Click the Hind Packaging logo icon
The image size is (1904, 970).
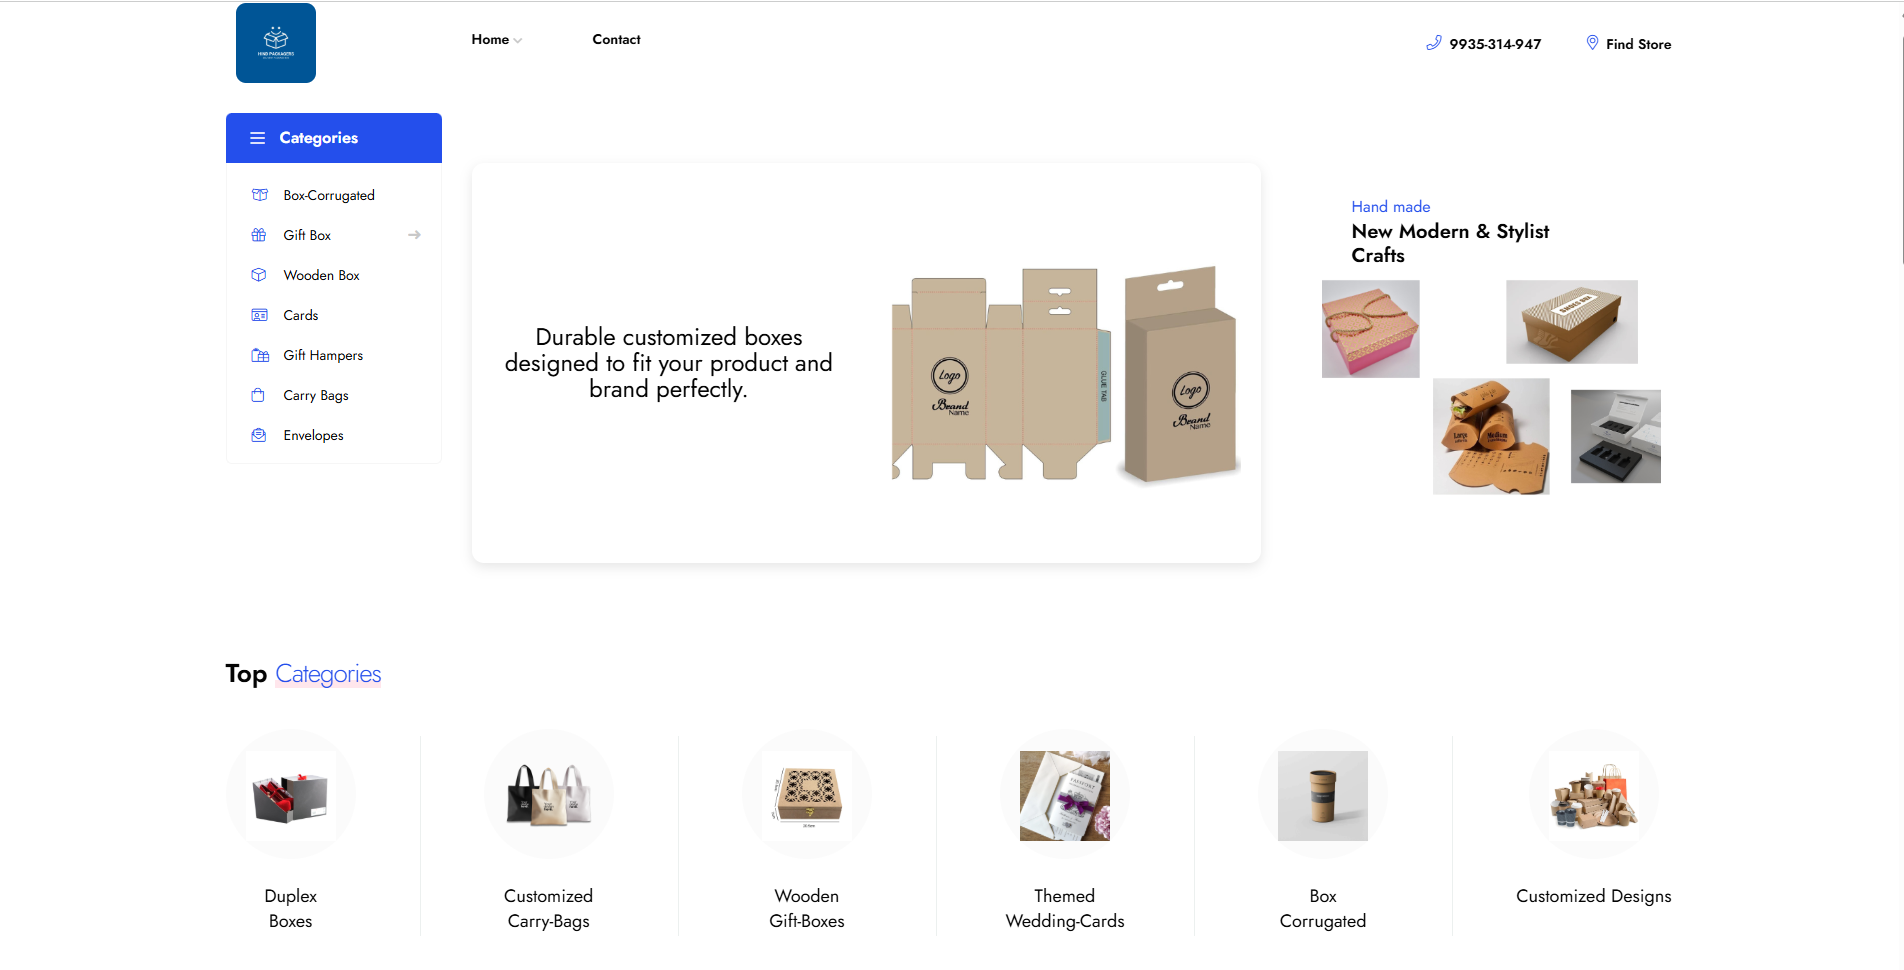point(276,43)
